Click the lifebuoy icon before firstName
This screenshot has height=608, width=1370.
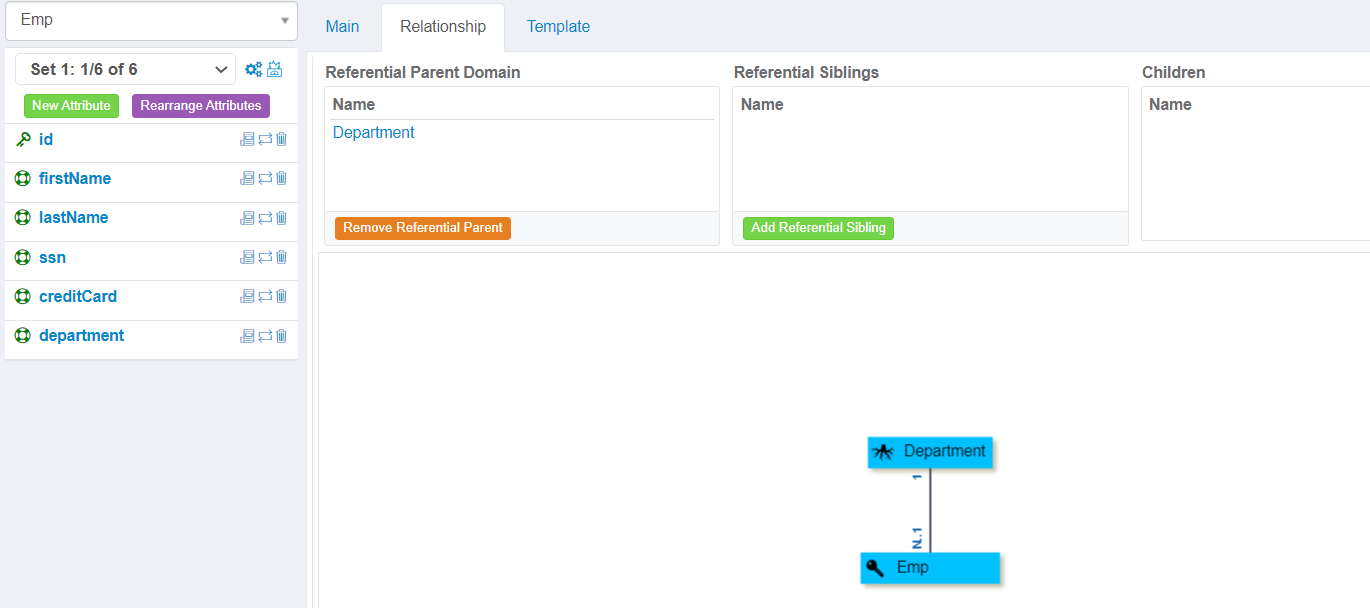(x=23, y=179)
